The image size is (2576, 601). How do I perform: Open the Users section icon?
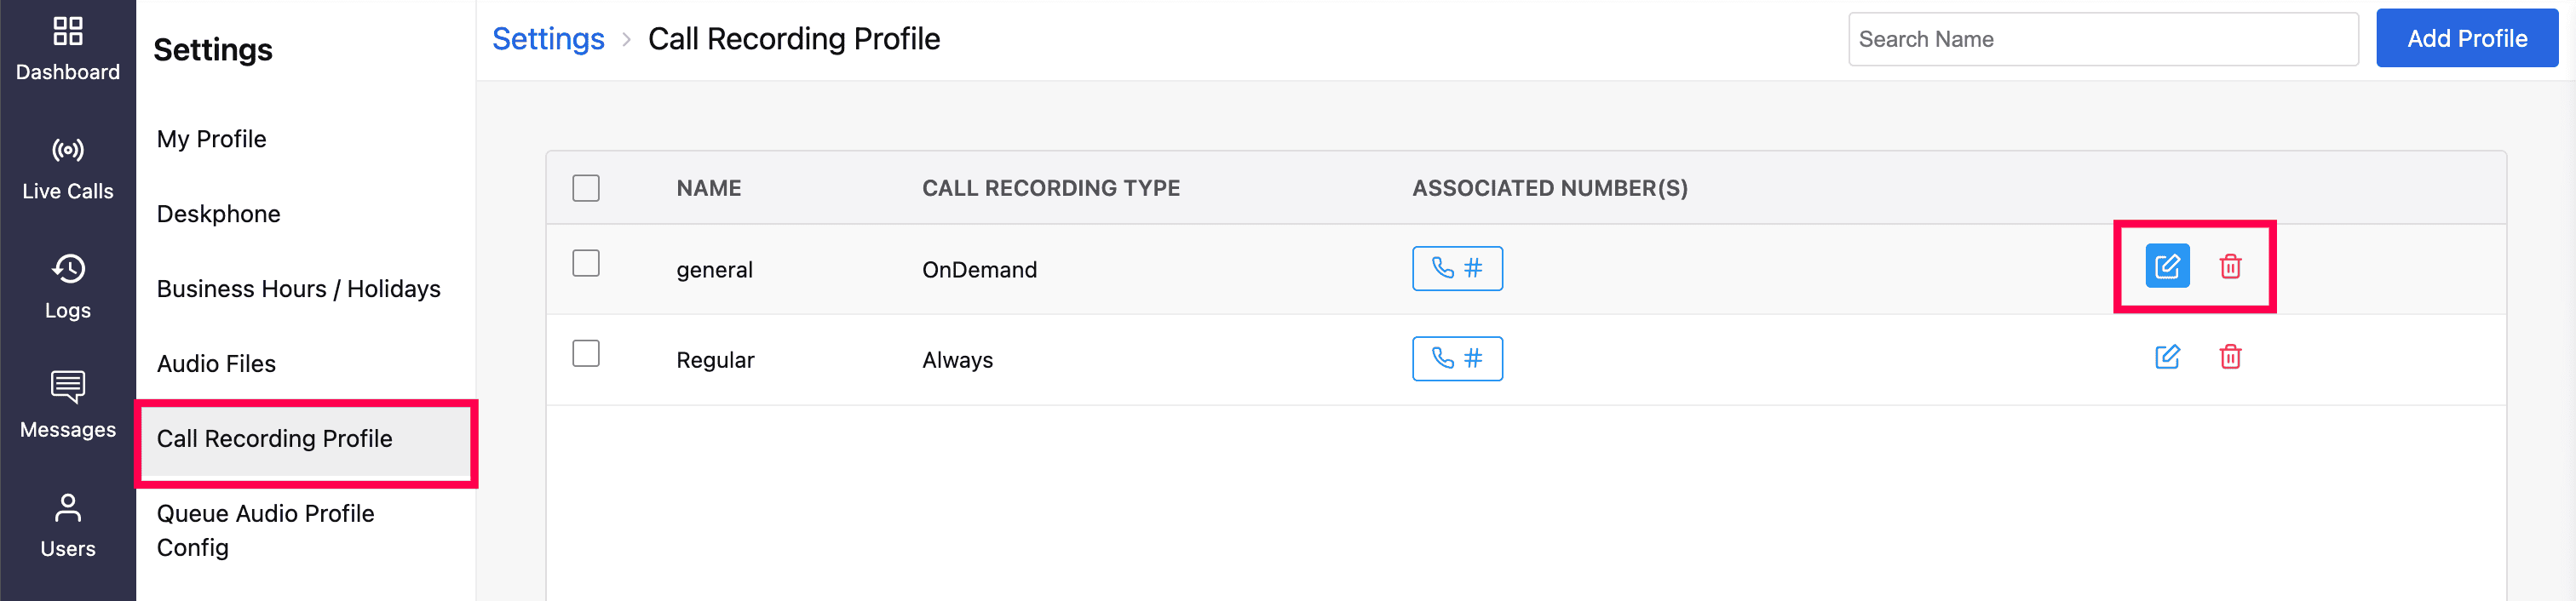67,508
